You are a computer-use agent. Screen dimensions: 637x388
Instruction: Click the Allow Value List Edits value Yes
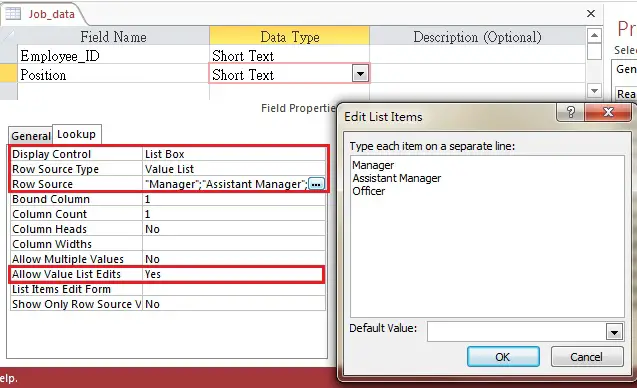click(x=234, y=274)
